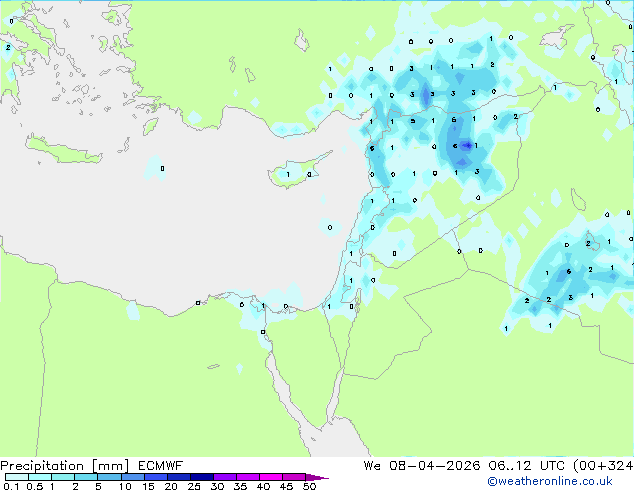Choose the 2–5 mm legend color swatch
The width and height of the screenshot is (634, 490).
86,477
